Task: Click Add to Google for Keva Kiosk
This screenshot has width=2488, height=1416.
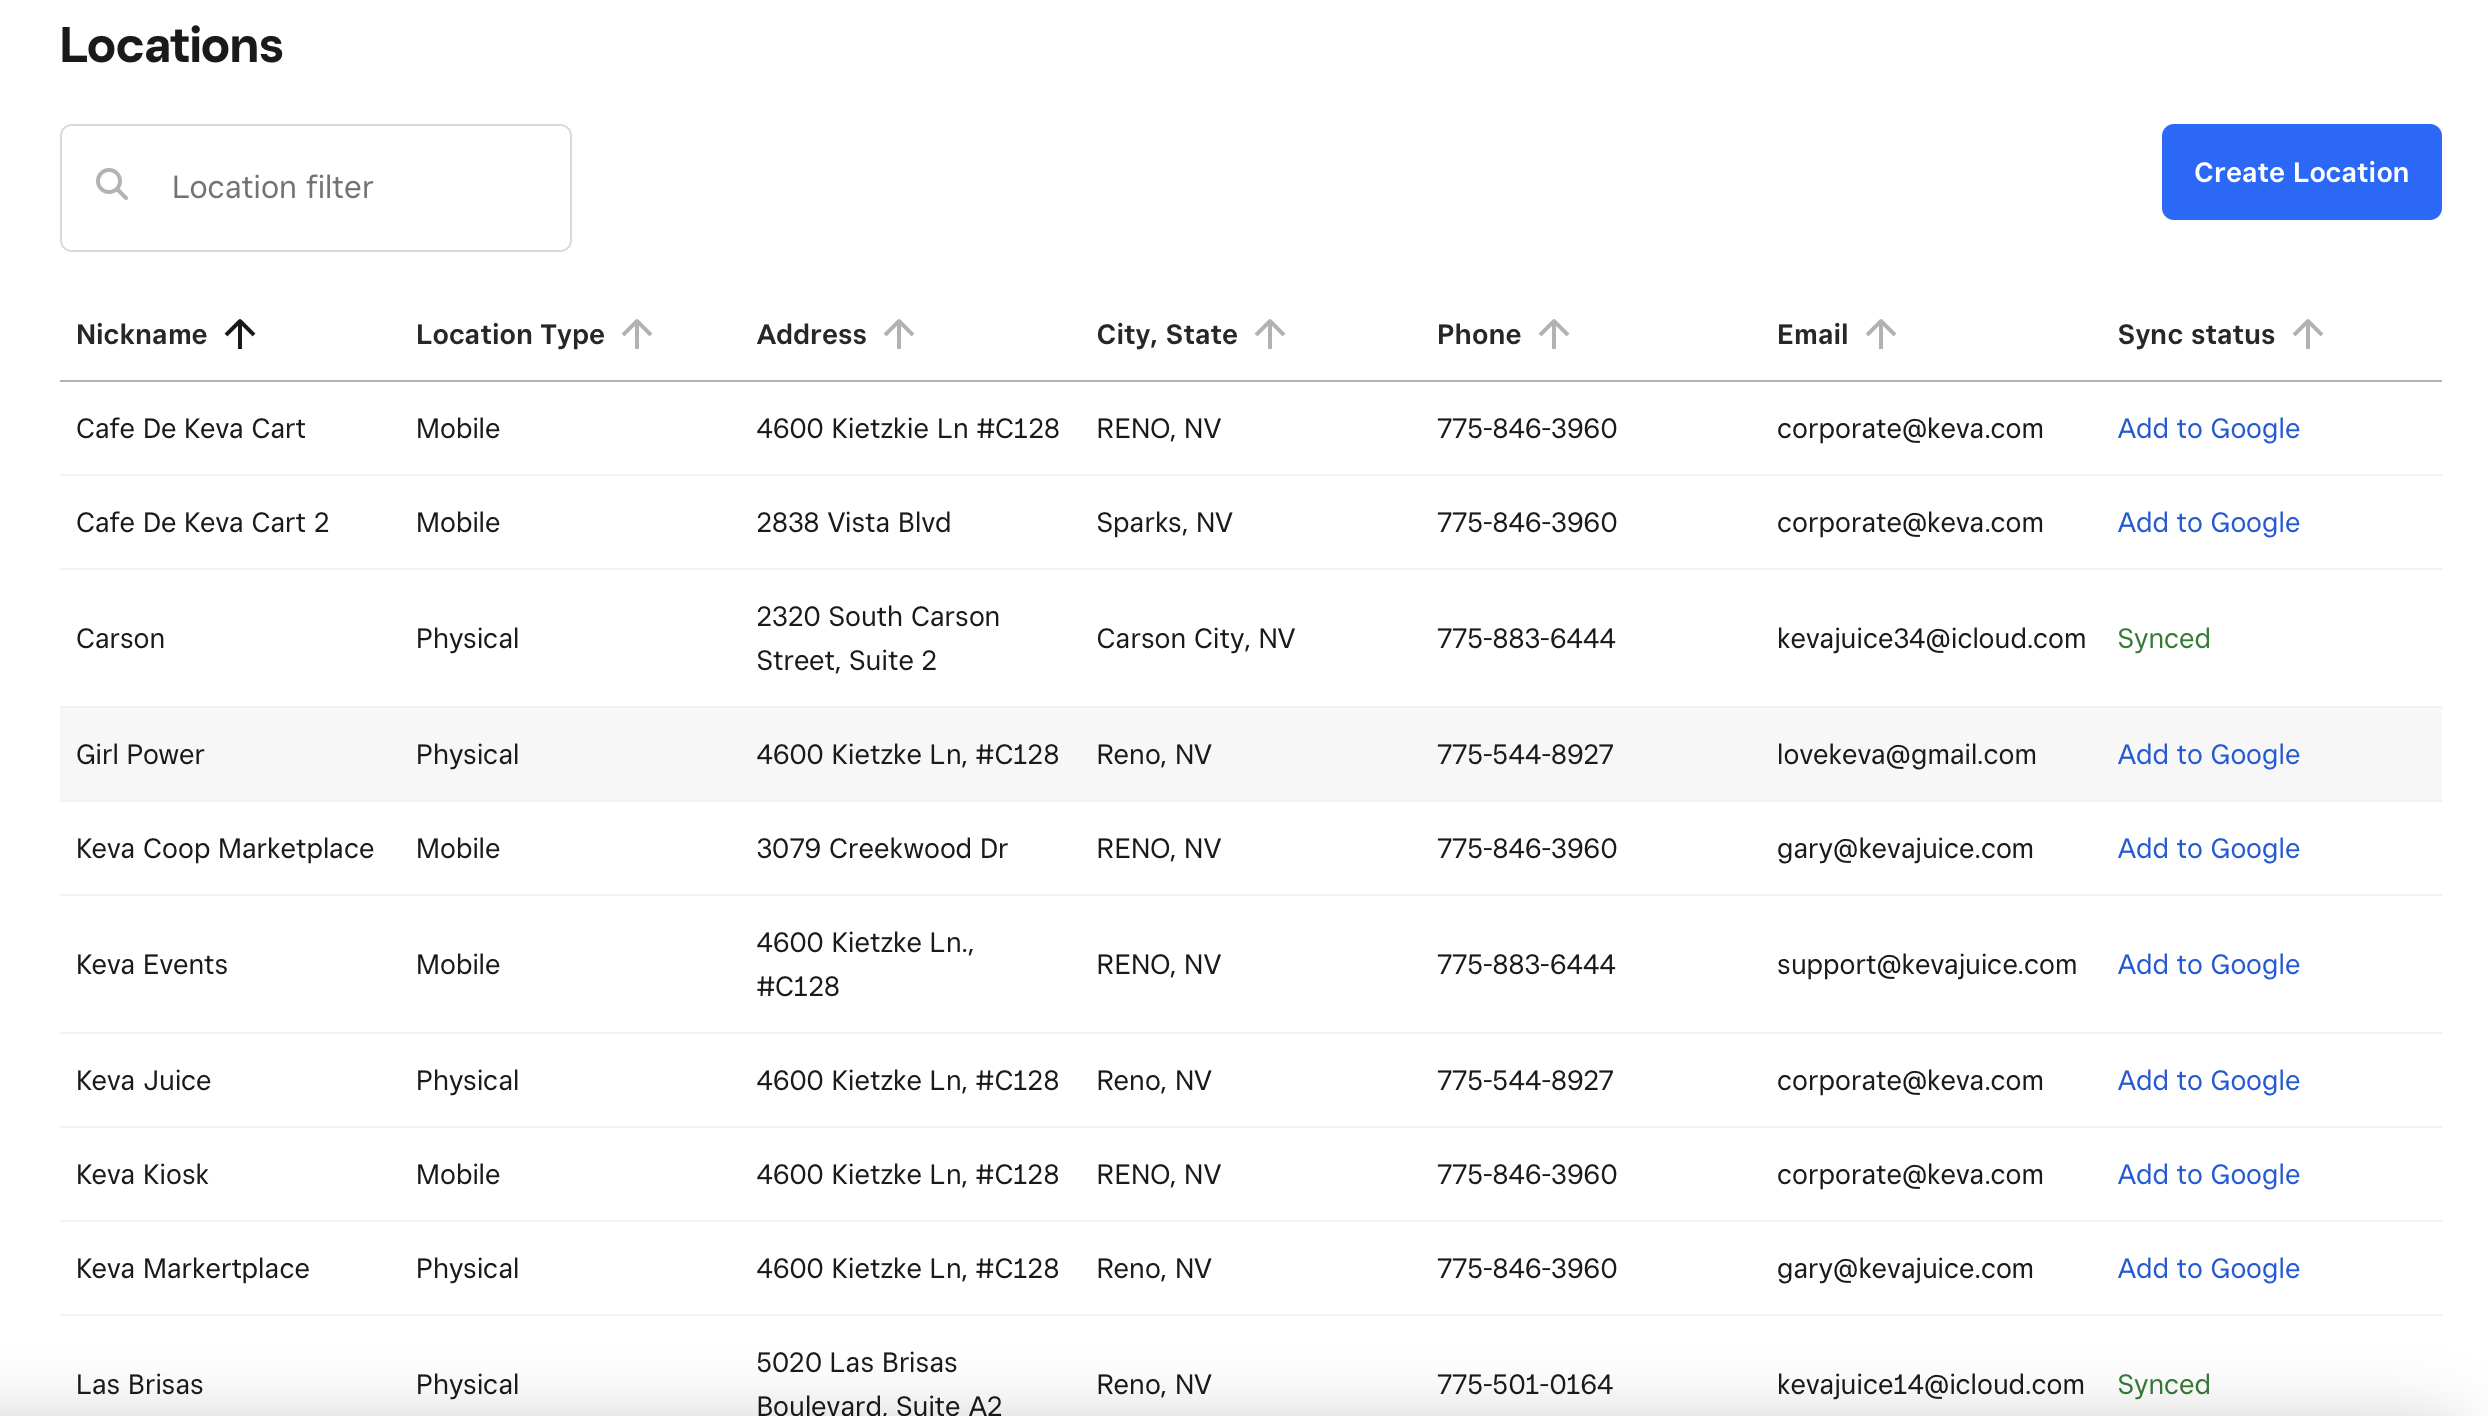Action: coord(2208,1175)
